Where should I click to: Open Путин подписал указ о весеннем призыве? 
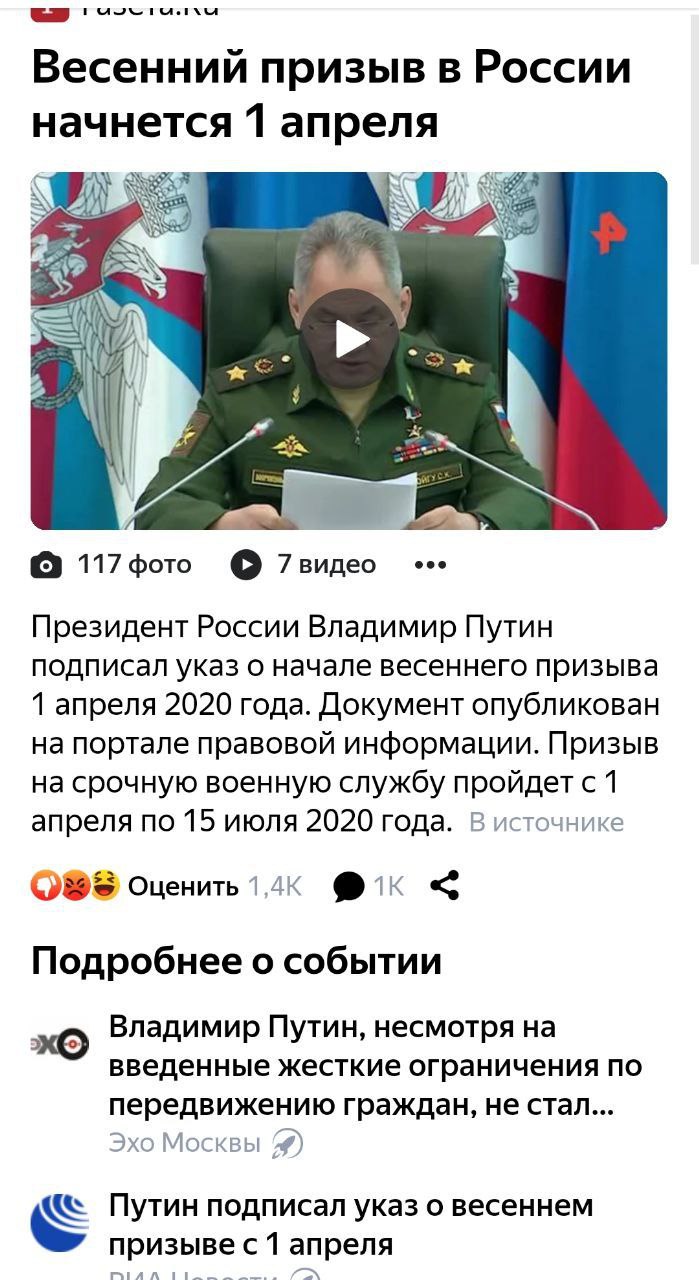(x=351, y=1224)
